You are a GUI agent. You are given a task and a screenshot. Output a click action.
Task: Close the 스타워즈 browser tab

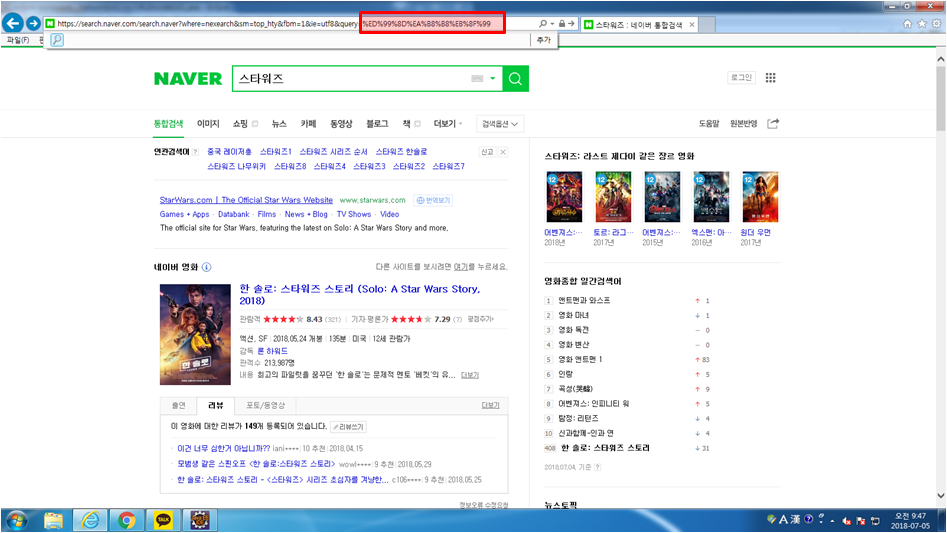[x=692, y=25]
